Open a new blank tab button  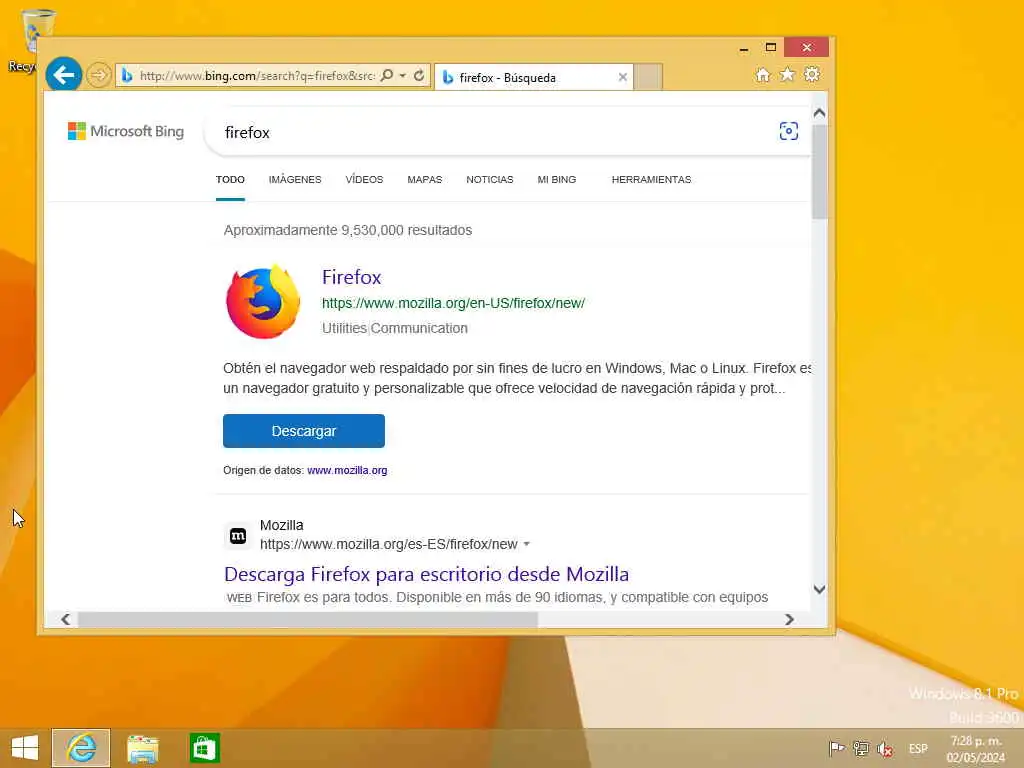point(648,77)
